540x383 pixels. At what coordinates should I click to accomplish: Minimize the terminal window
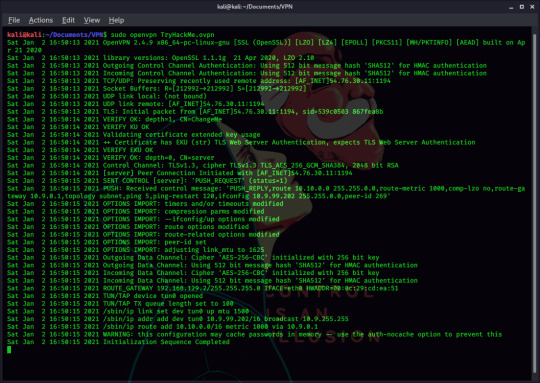(x=511, y=7)
